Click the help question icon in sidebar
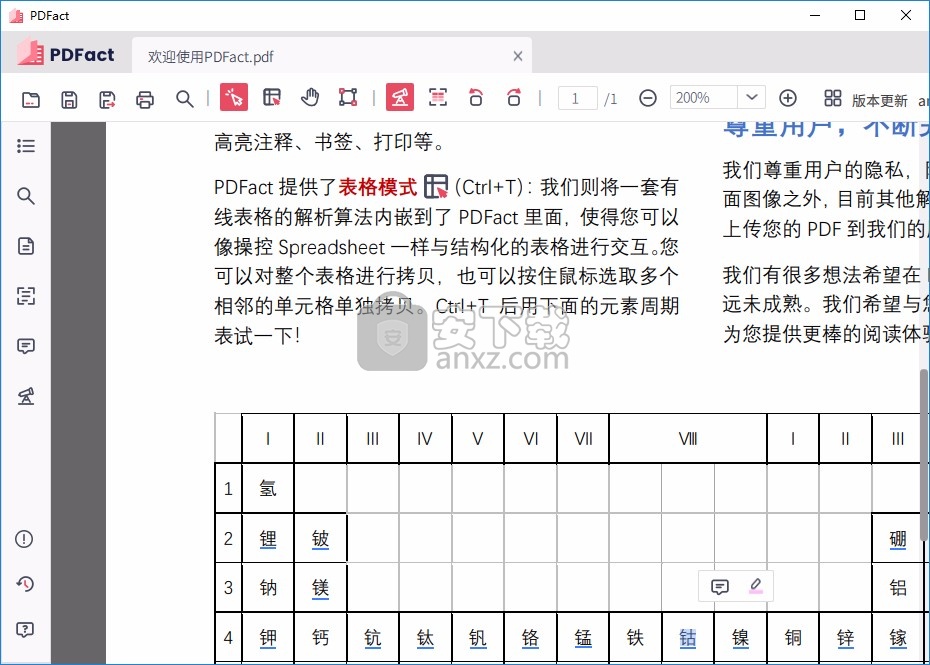The height and width of the screenshot is (665, 930). click(24, 629)
